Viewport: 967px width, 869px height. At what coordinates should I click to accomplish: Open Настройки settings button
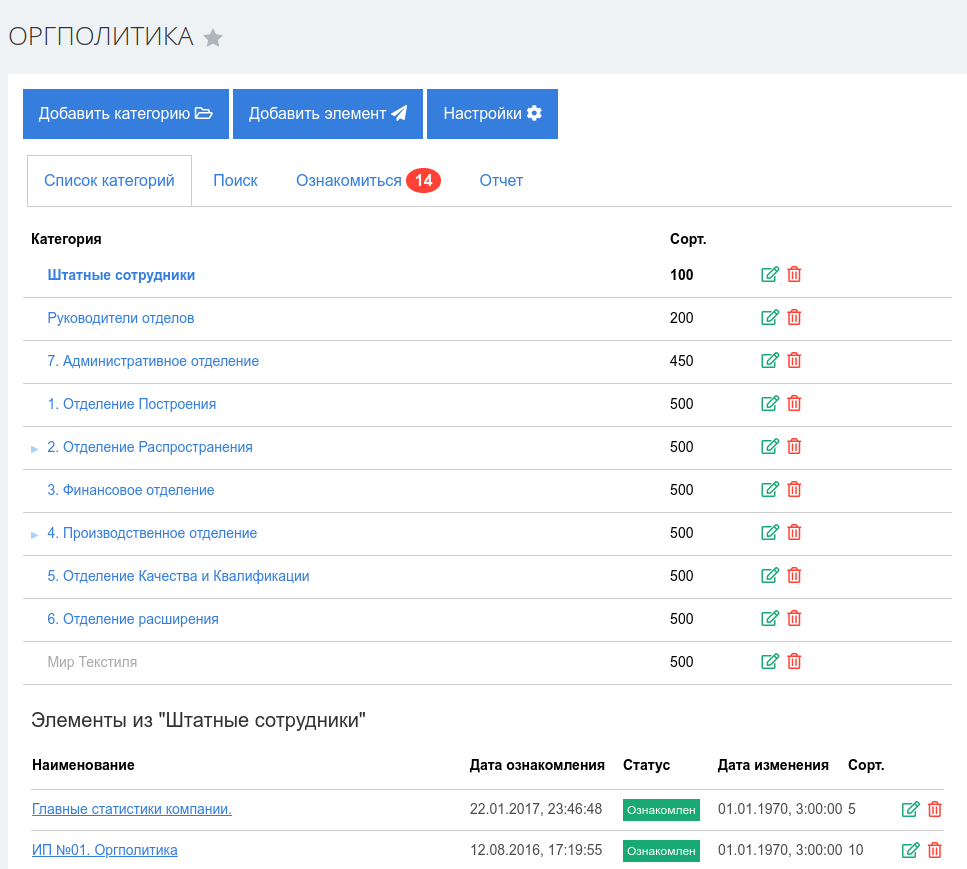point(492,114)
